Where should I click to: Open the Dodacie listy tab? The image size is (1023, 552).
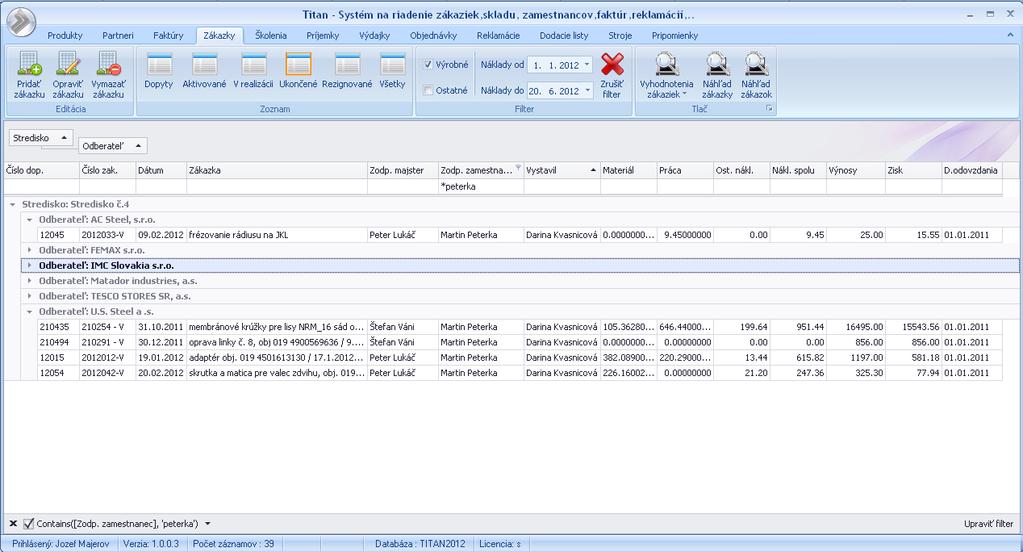564,35
